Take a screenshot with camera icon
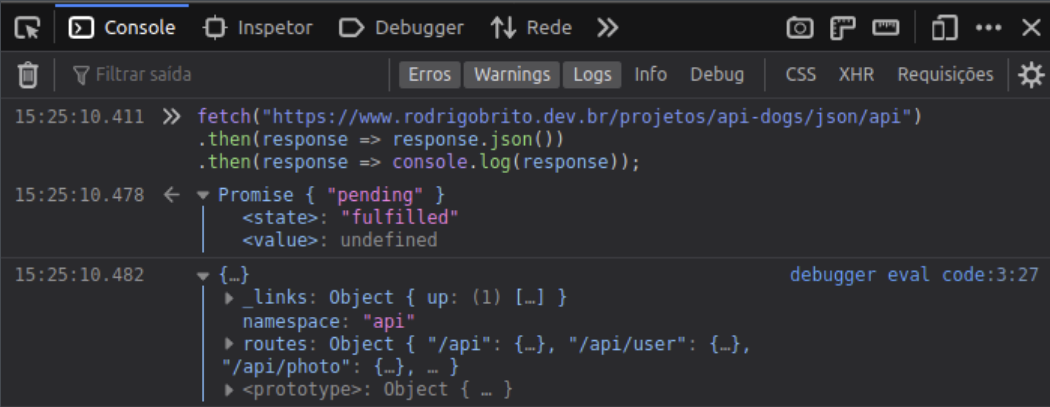This screenshot has height=407, width=1050. point(800,29)
